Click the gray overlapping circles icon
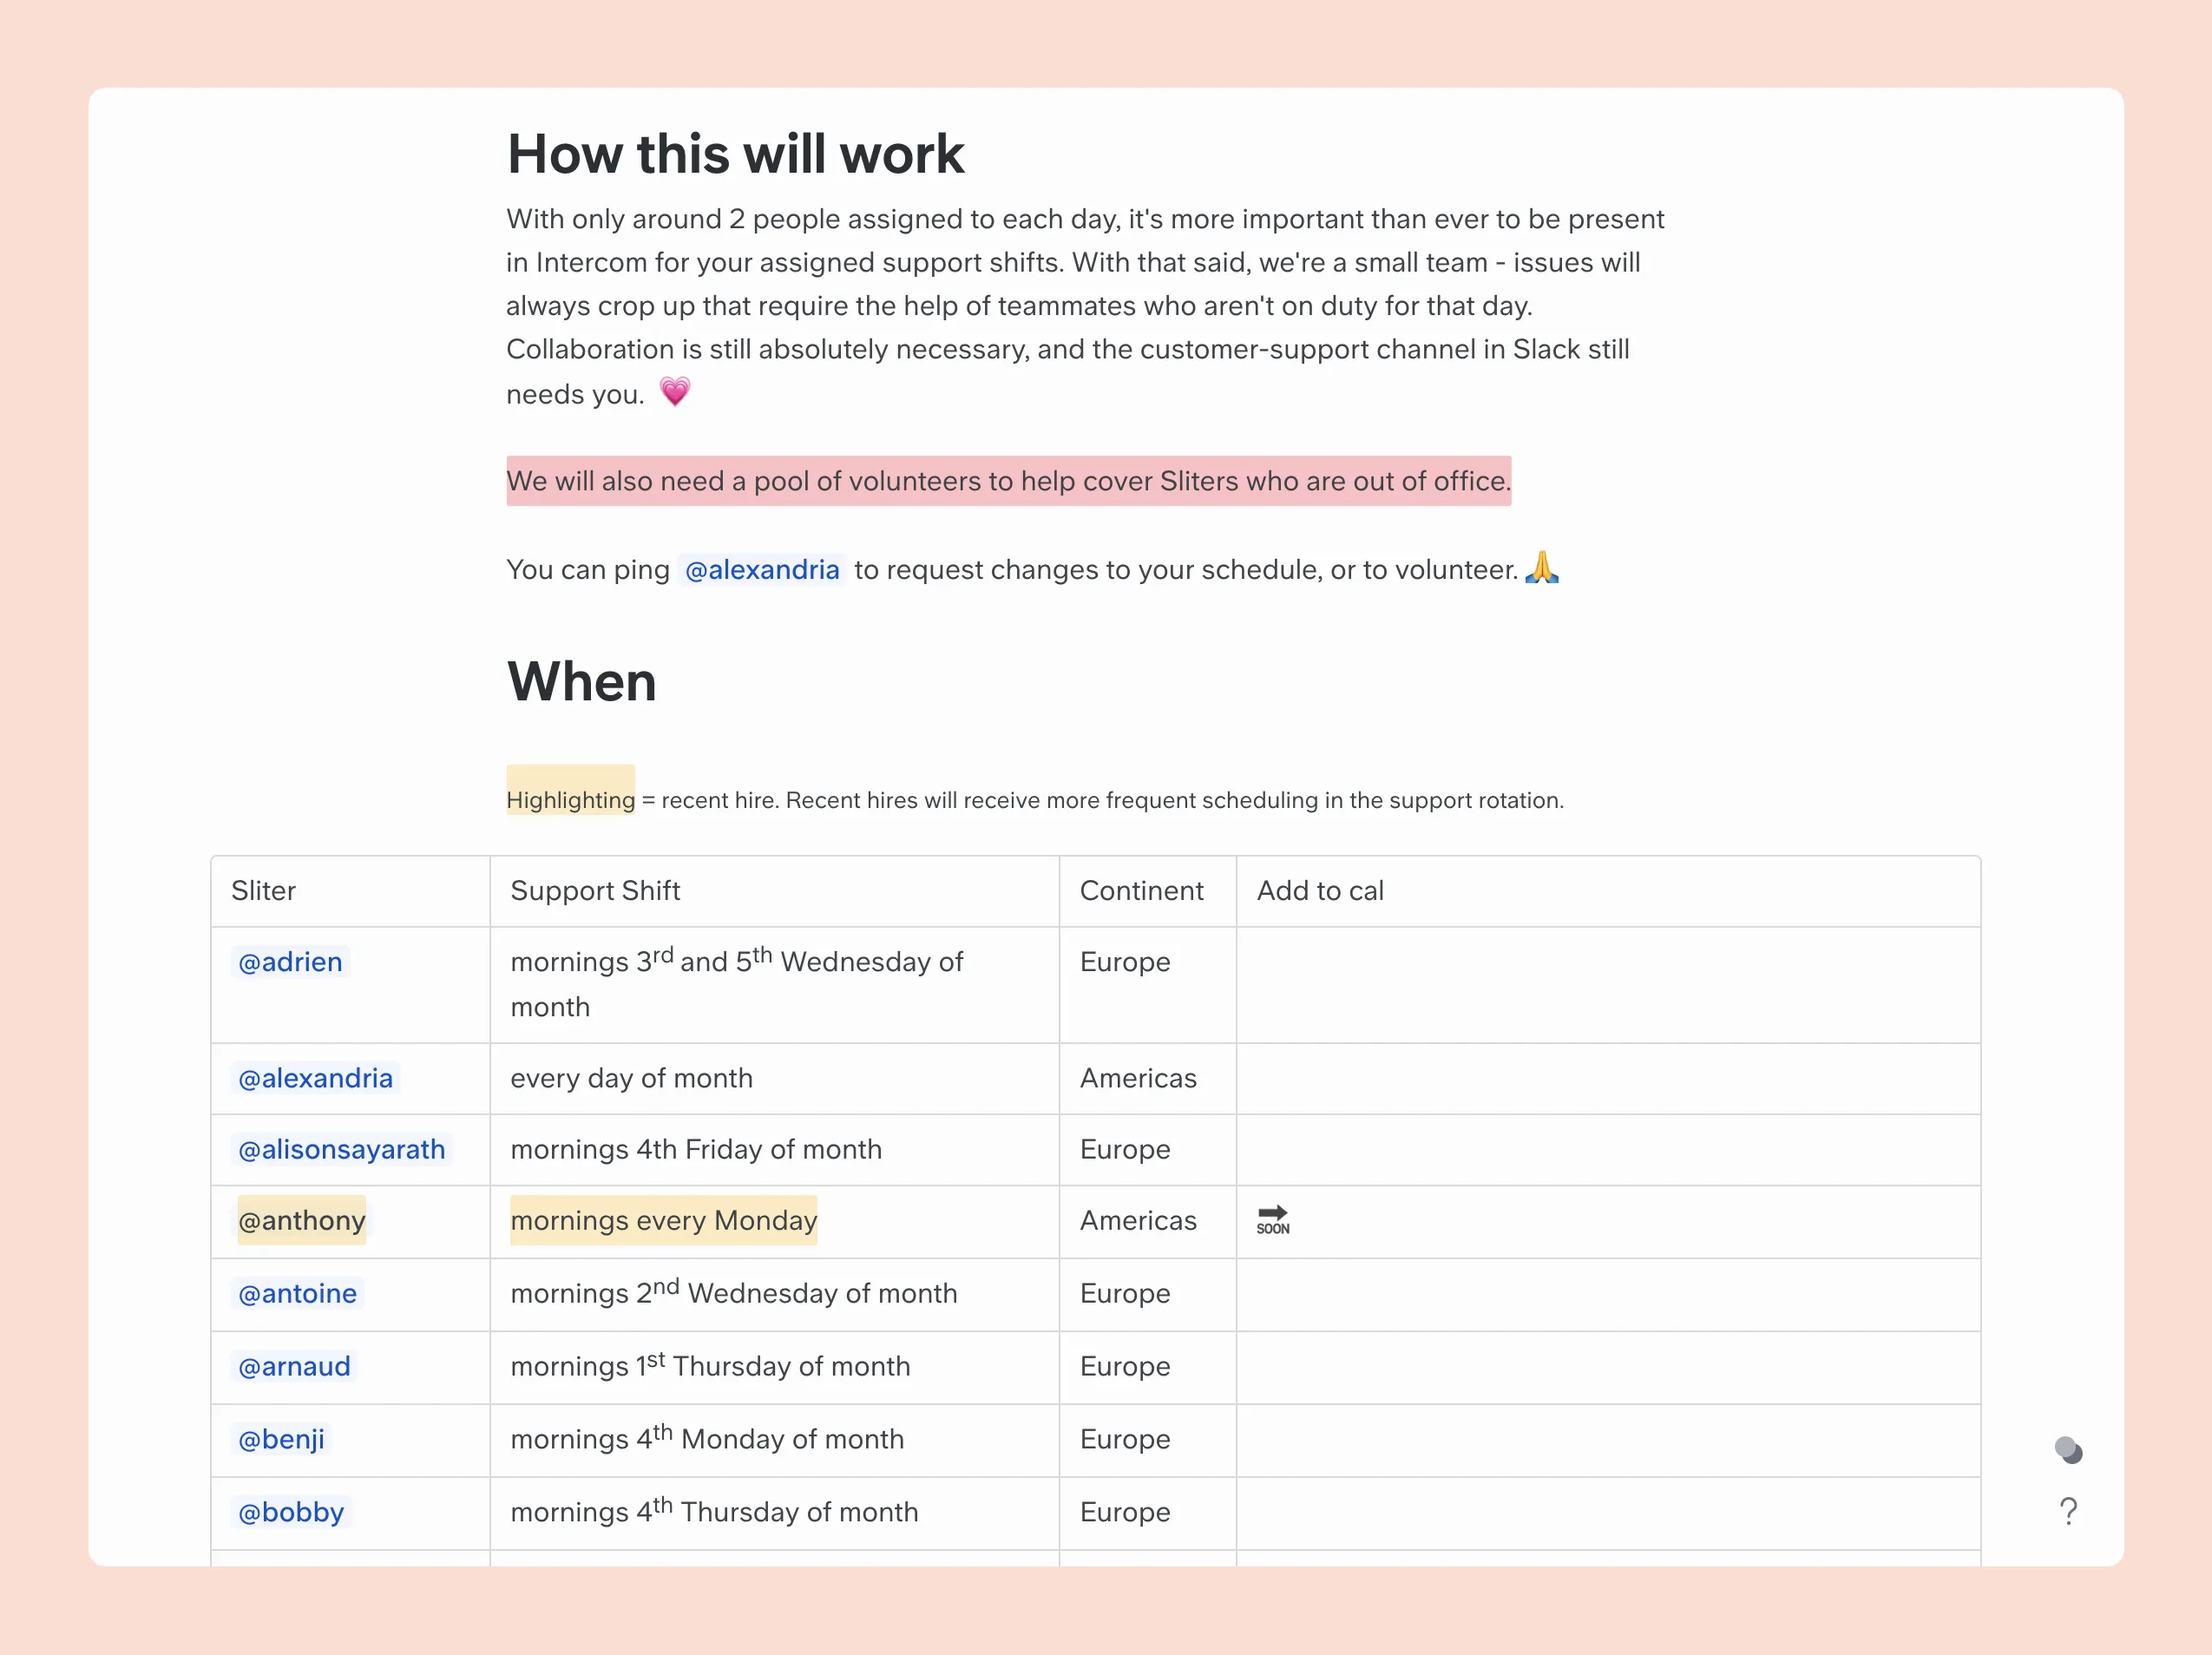2212x1655 pixels. [x=2068, y=1450]
